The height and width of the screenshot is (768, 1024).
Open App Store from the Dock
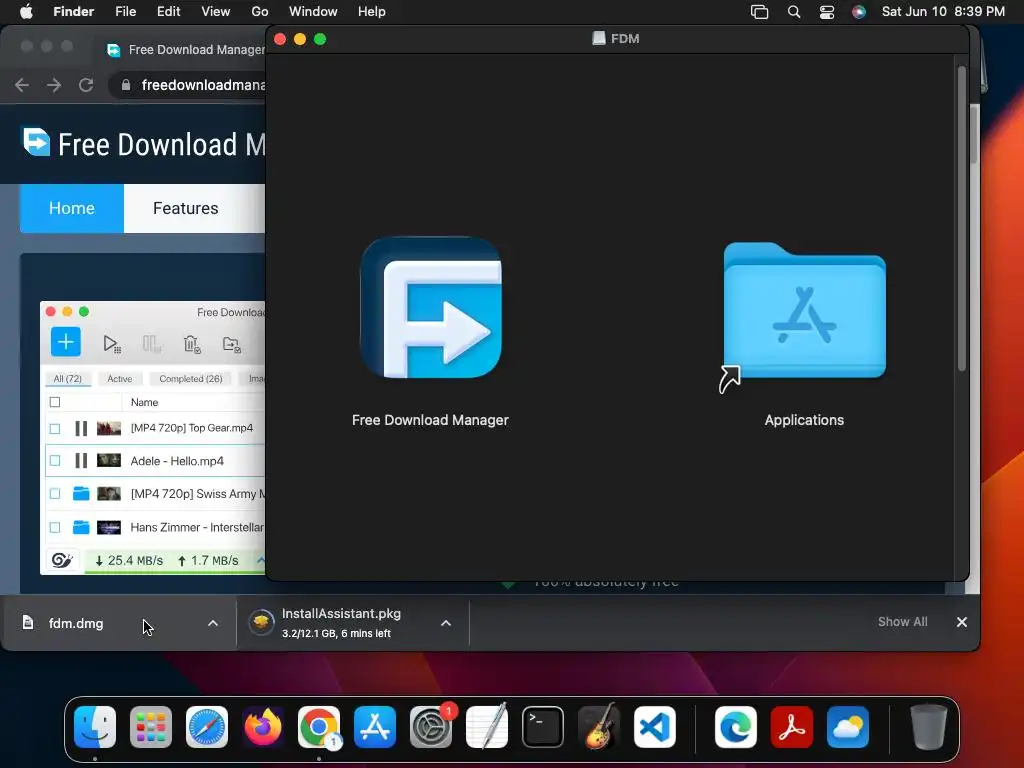tap(375, 727)
